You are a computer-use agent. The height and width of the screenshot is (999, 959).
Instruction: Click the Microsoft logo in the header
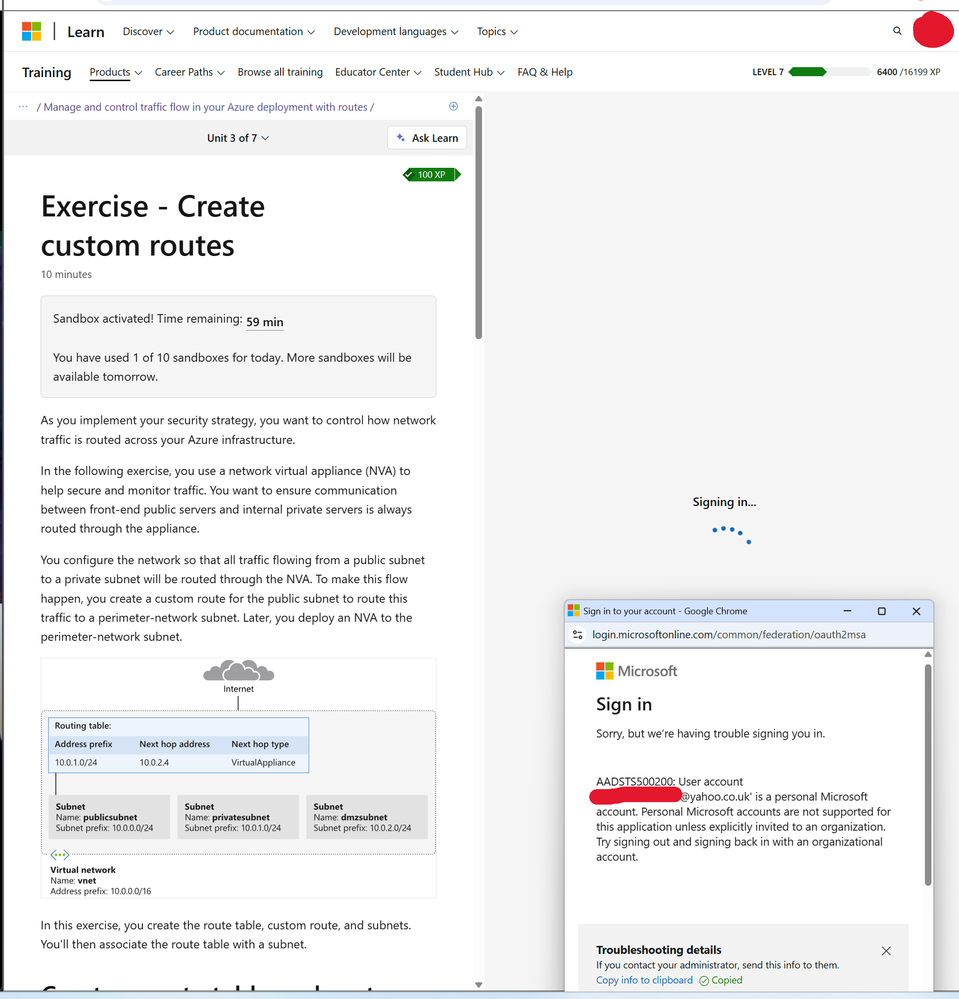31,31
